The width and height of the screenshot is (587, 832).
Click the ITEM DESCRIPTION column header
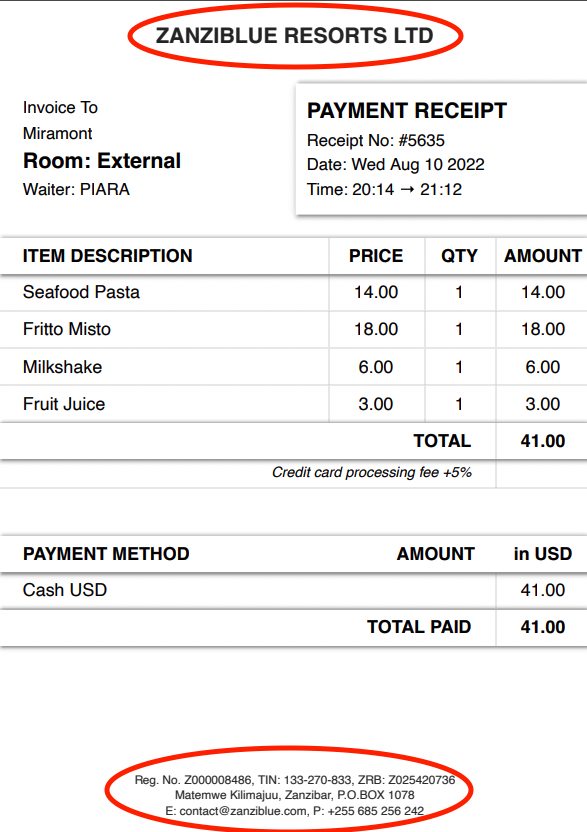click(x=107, y=256)
